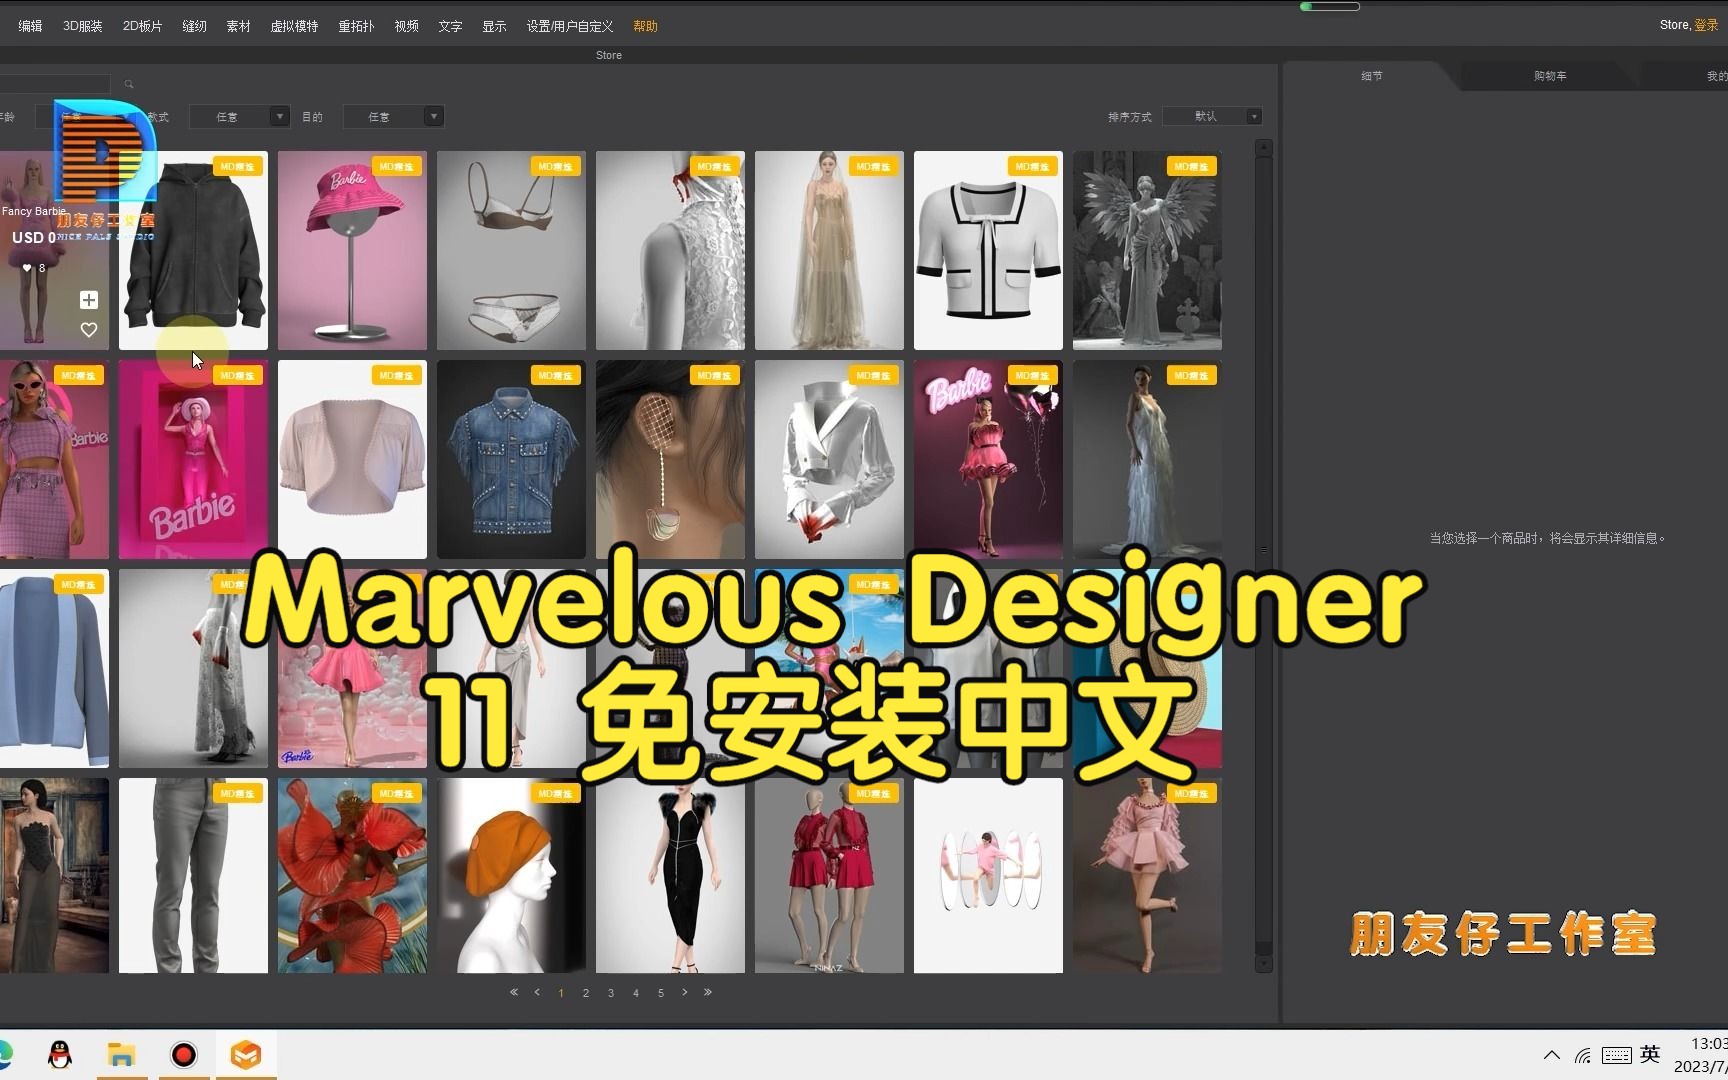1728x1080 pixels.
Task: Open the 虚拟模特 menu
Action: (x=294, y=26)
